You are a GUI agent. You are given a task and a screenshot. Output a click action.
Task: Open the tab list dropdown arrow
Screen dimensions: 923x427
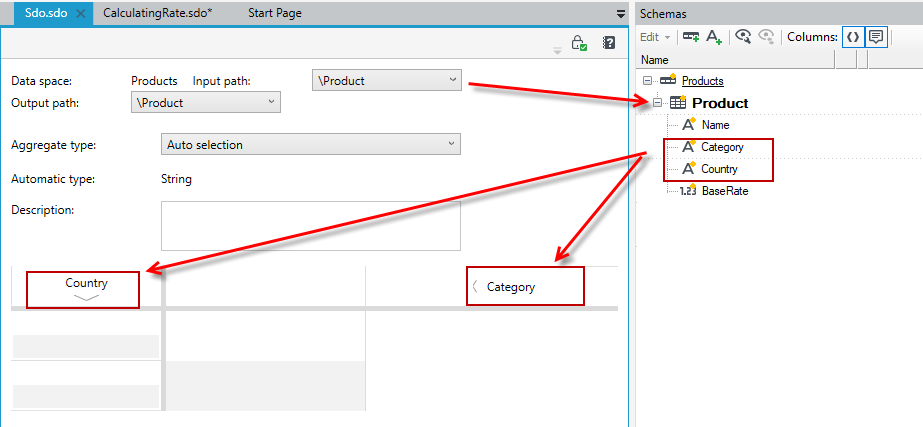[x=620, y=14]
